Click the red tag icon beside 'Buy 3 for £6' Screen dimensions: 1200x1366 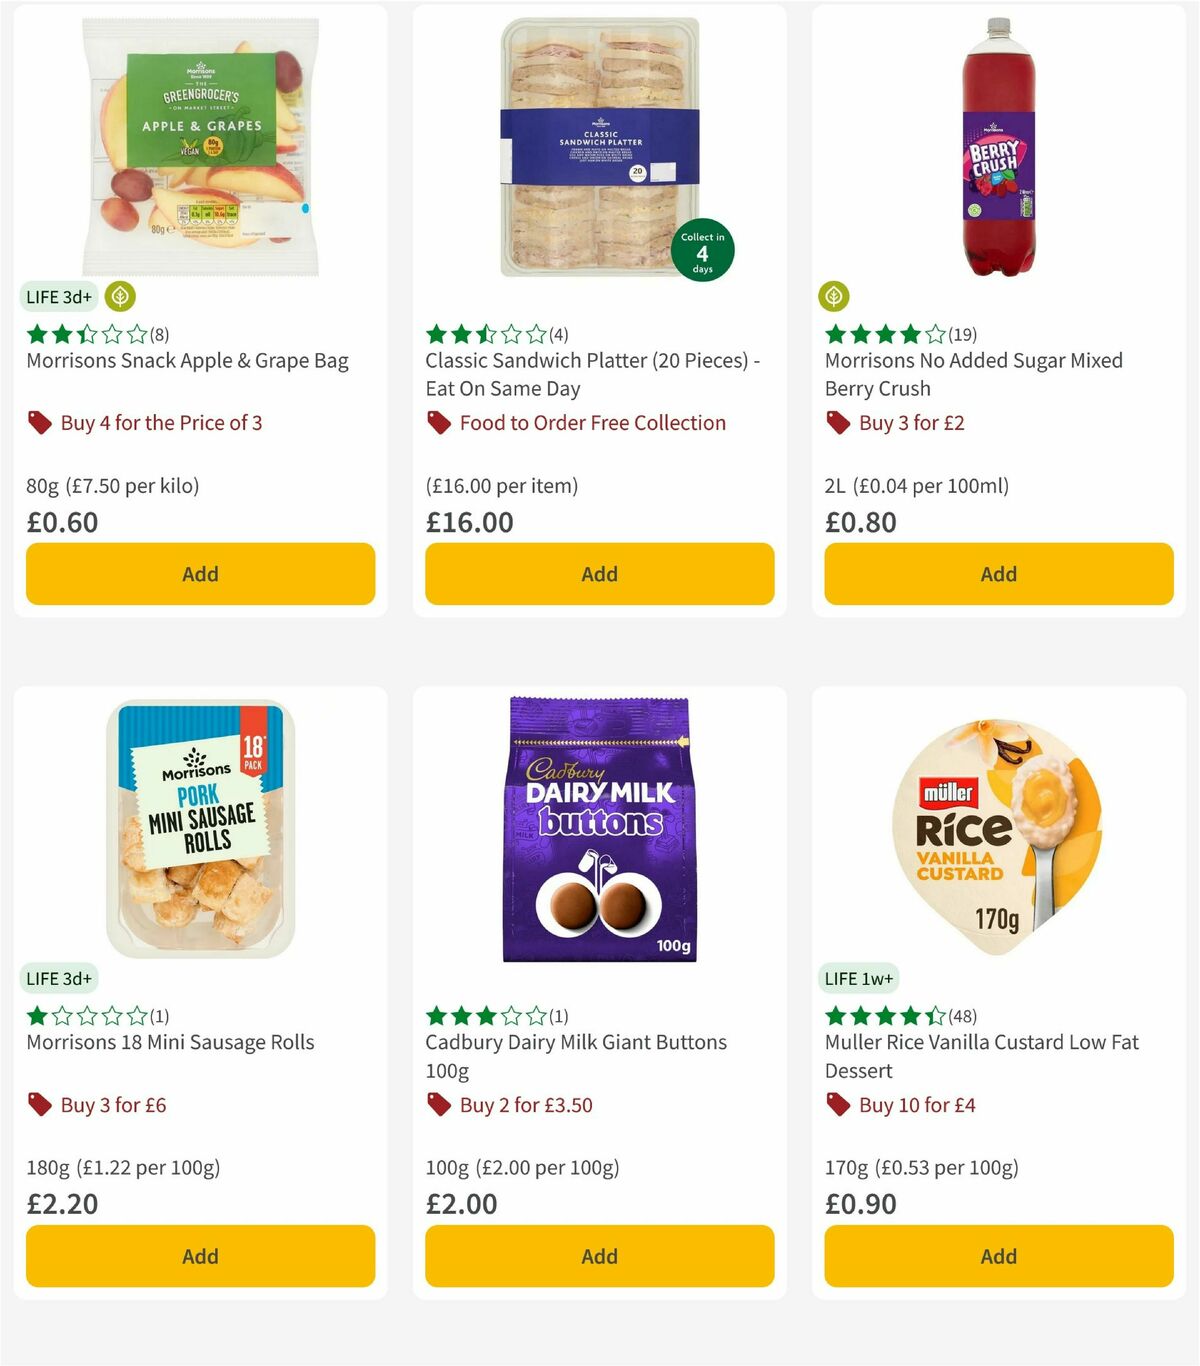tap(39, 1105)
